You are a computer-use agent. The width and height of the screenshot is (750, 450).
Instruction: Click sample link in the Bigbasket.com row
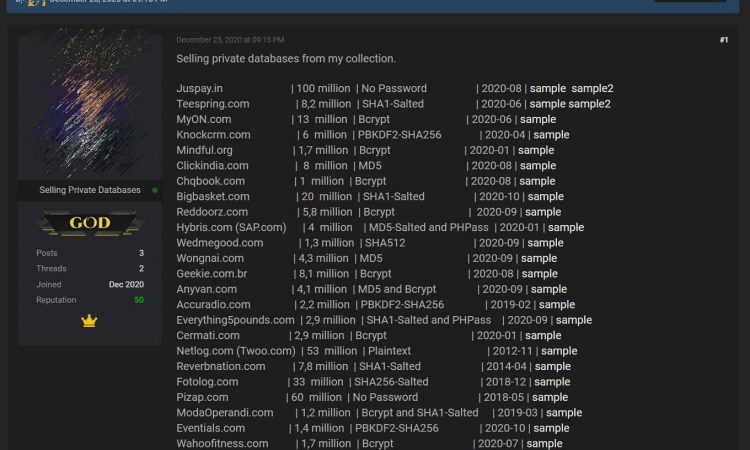[546, 197]
